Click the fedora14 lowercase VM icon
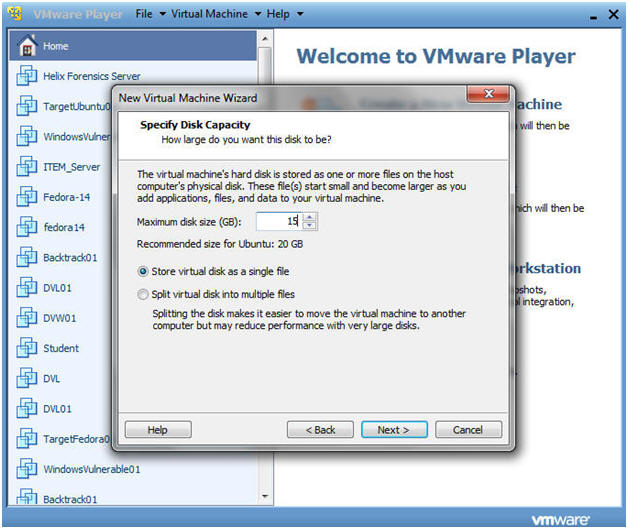The height and width of the screenshot is (529, 628). pyautogui.click(x=27, y=227)
